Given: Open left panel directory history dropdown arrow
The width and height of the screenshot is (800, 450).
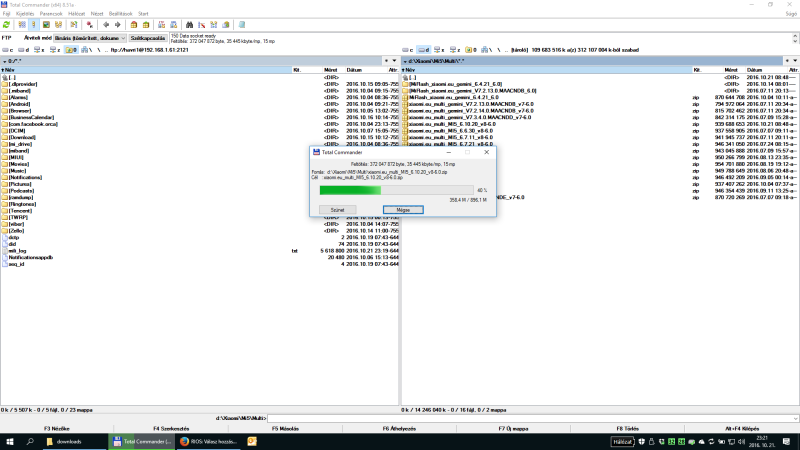Looking at the screenshot, I should [x=394, y=61].
